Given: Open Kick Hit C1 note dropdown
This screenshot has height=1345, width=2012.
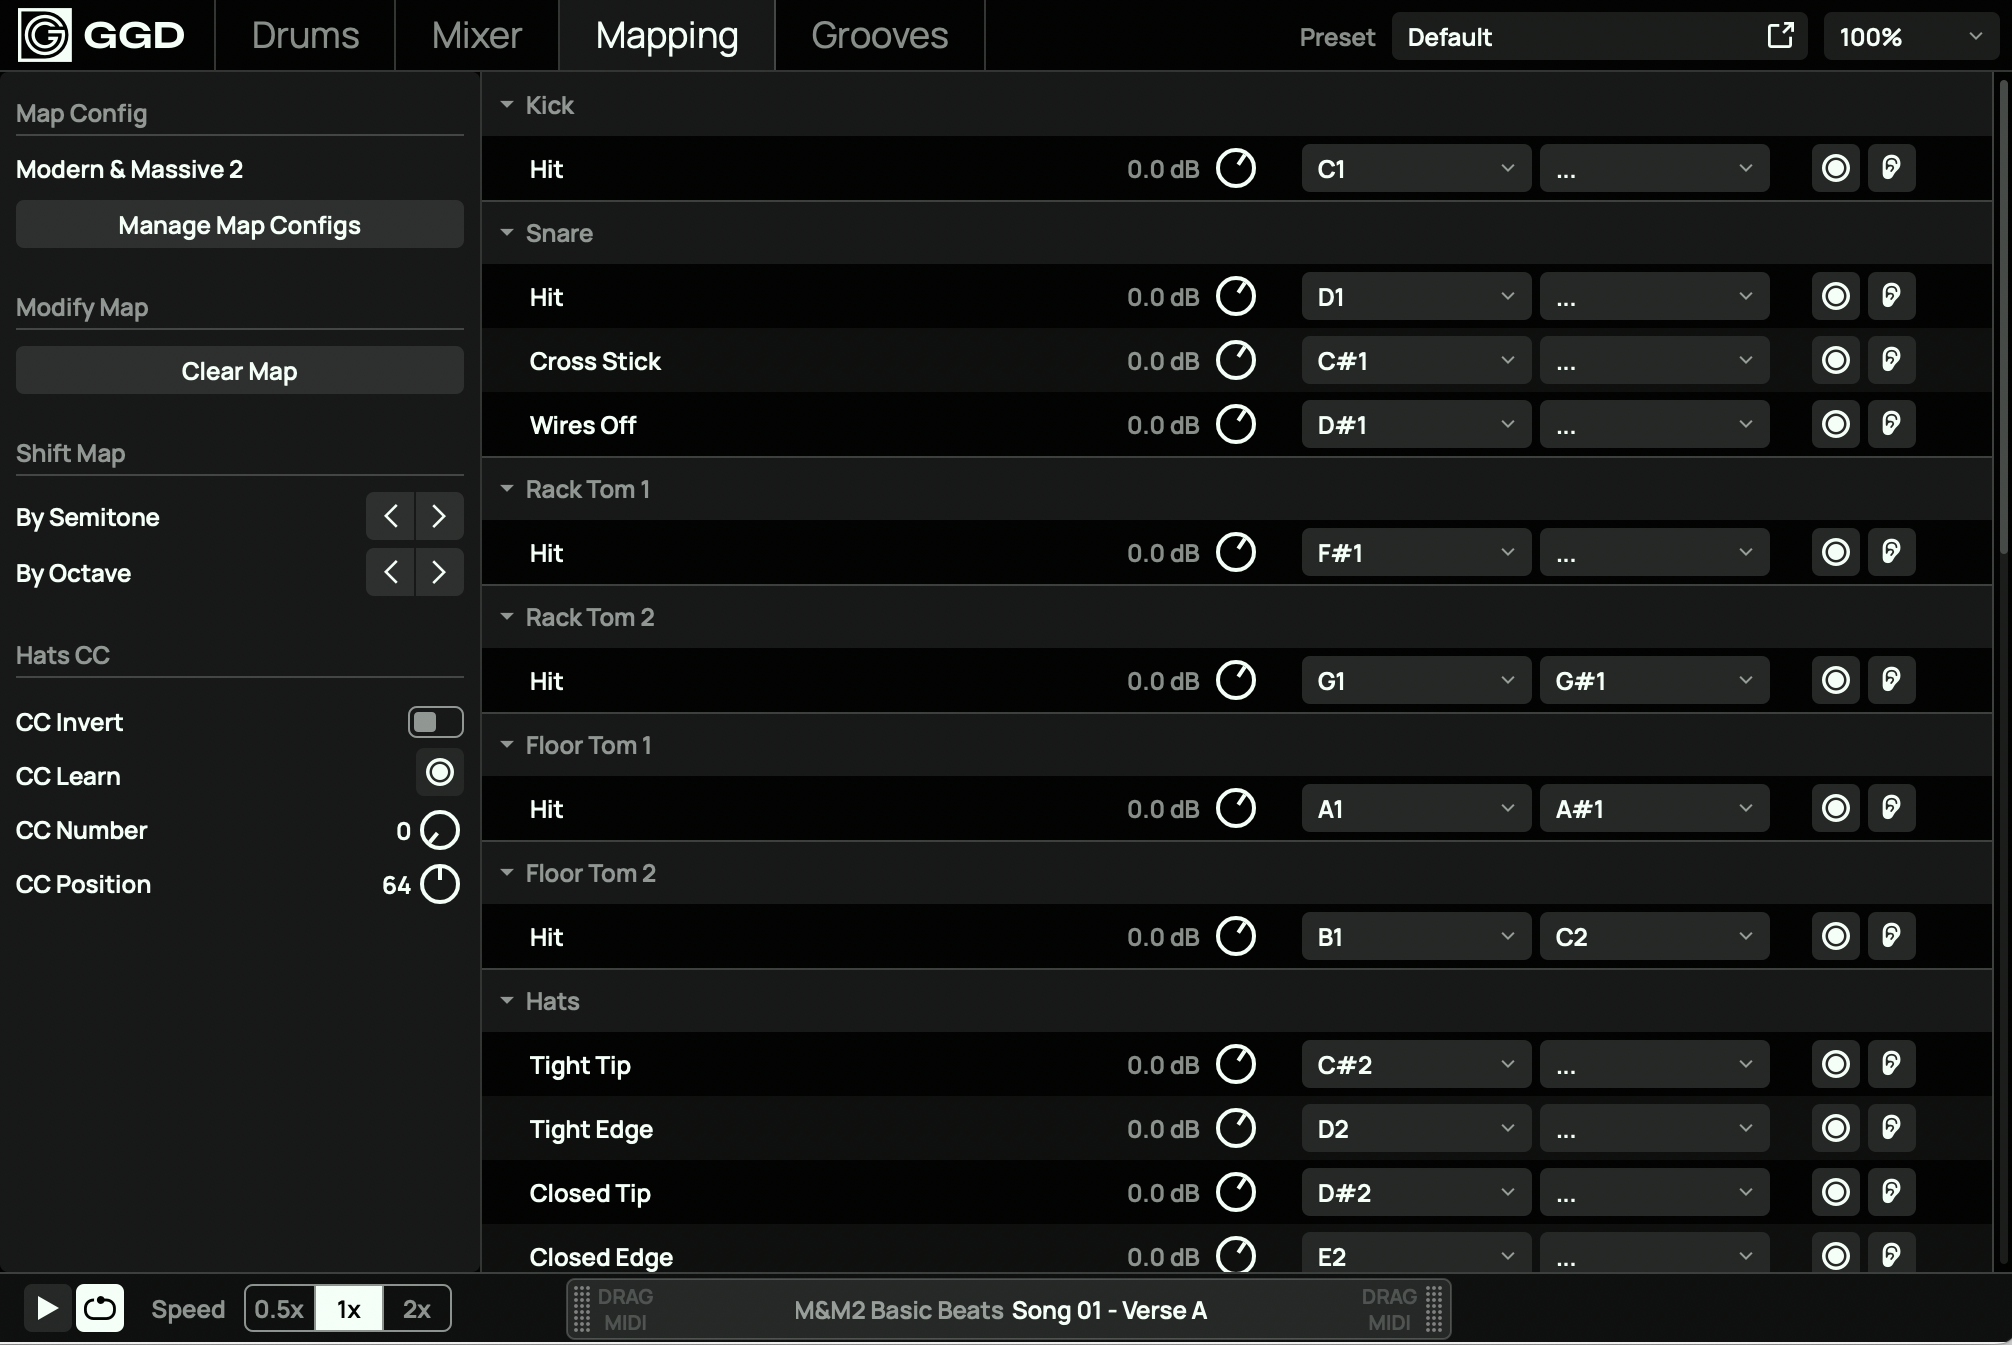Looking at the screenshot, I should [x=1416, y=168].
